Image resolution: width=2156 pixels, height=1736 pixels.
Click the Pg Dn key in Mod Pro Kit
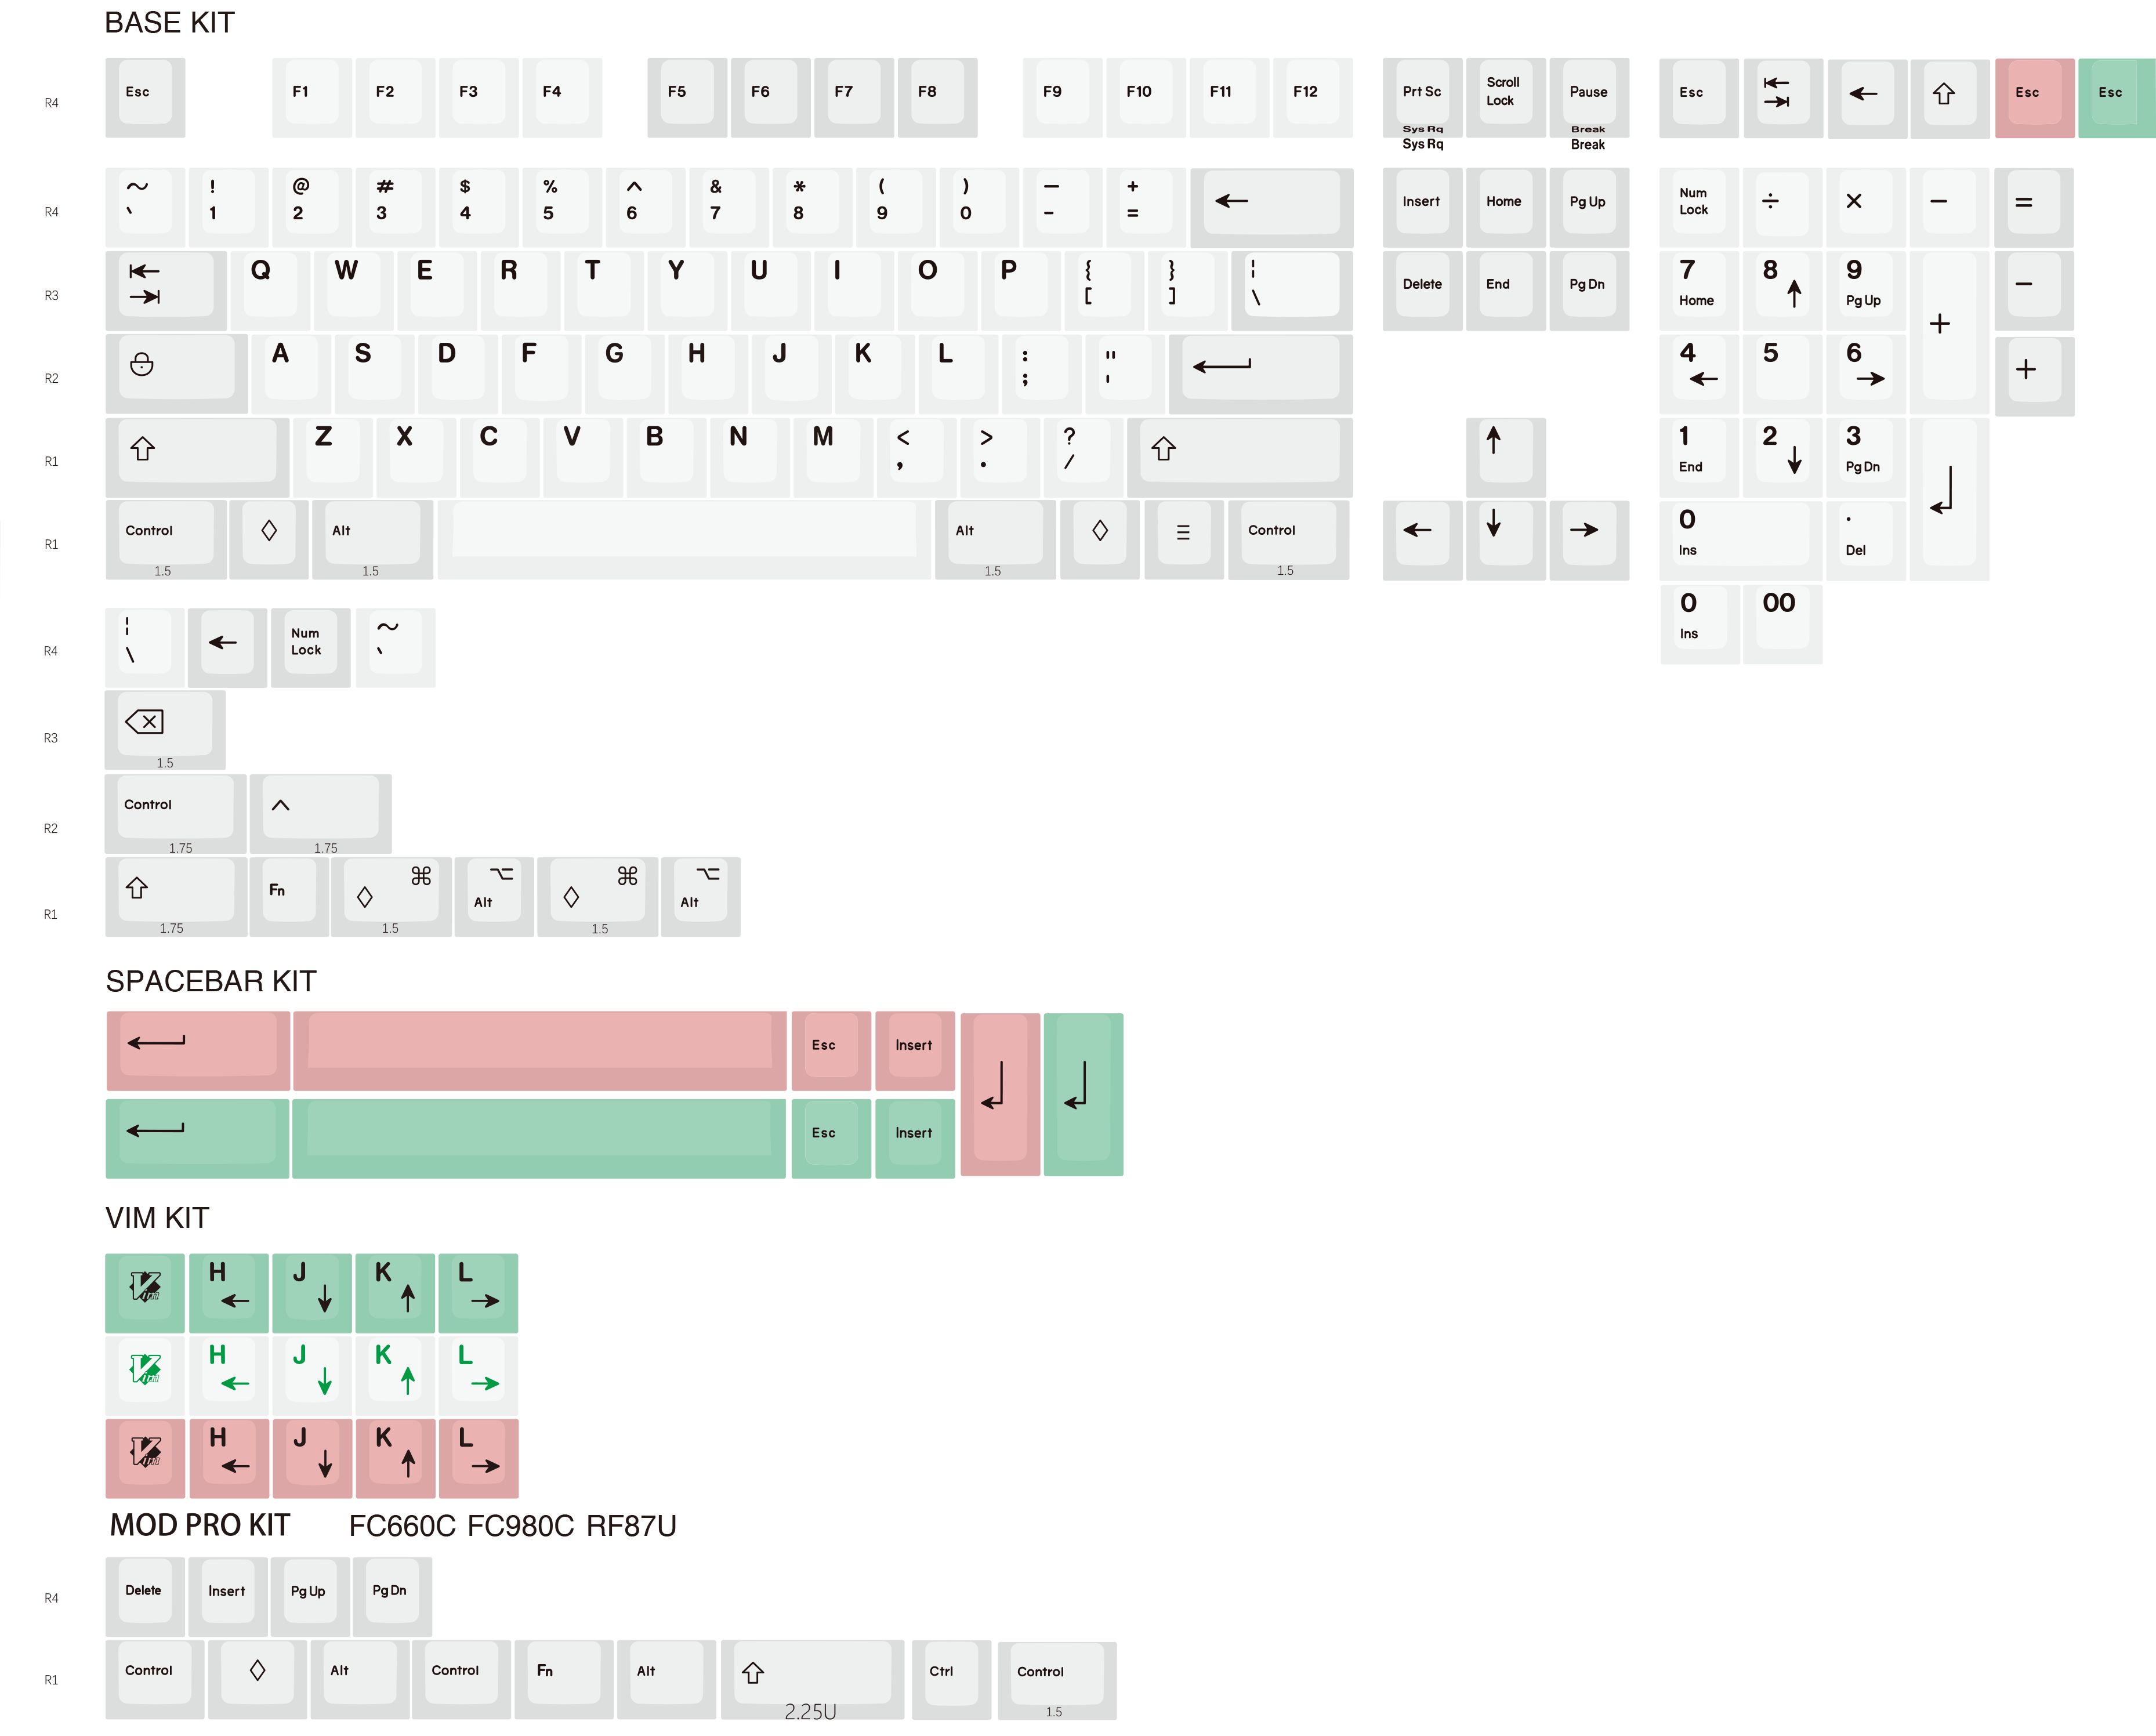coord(393,1597)
